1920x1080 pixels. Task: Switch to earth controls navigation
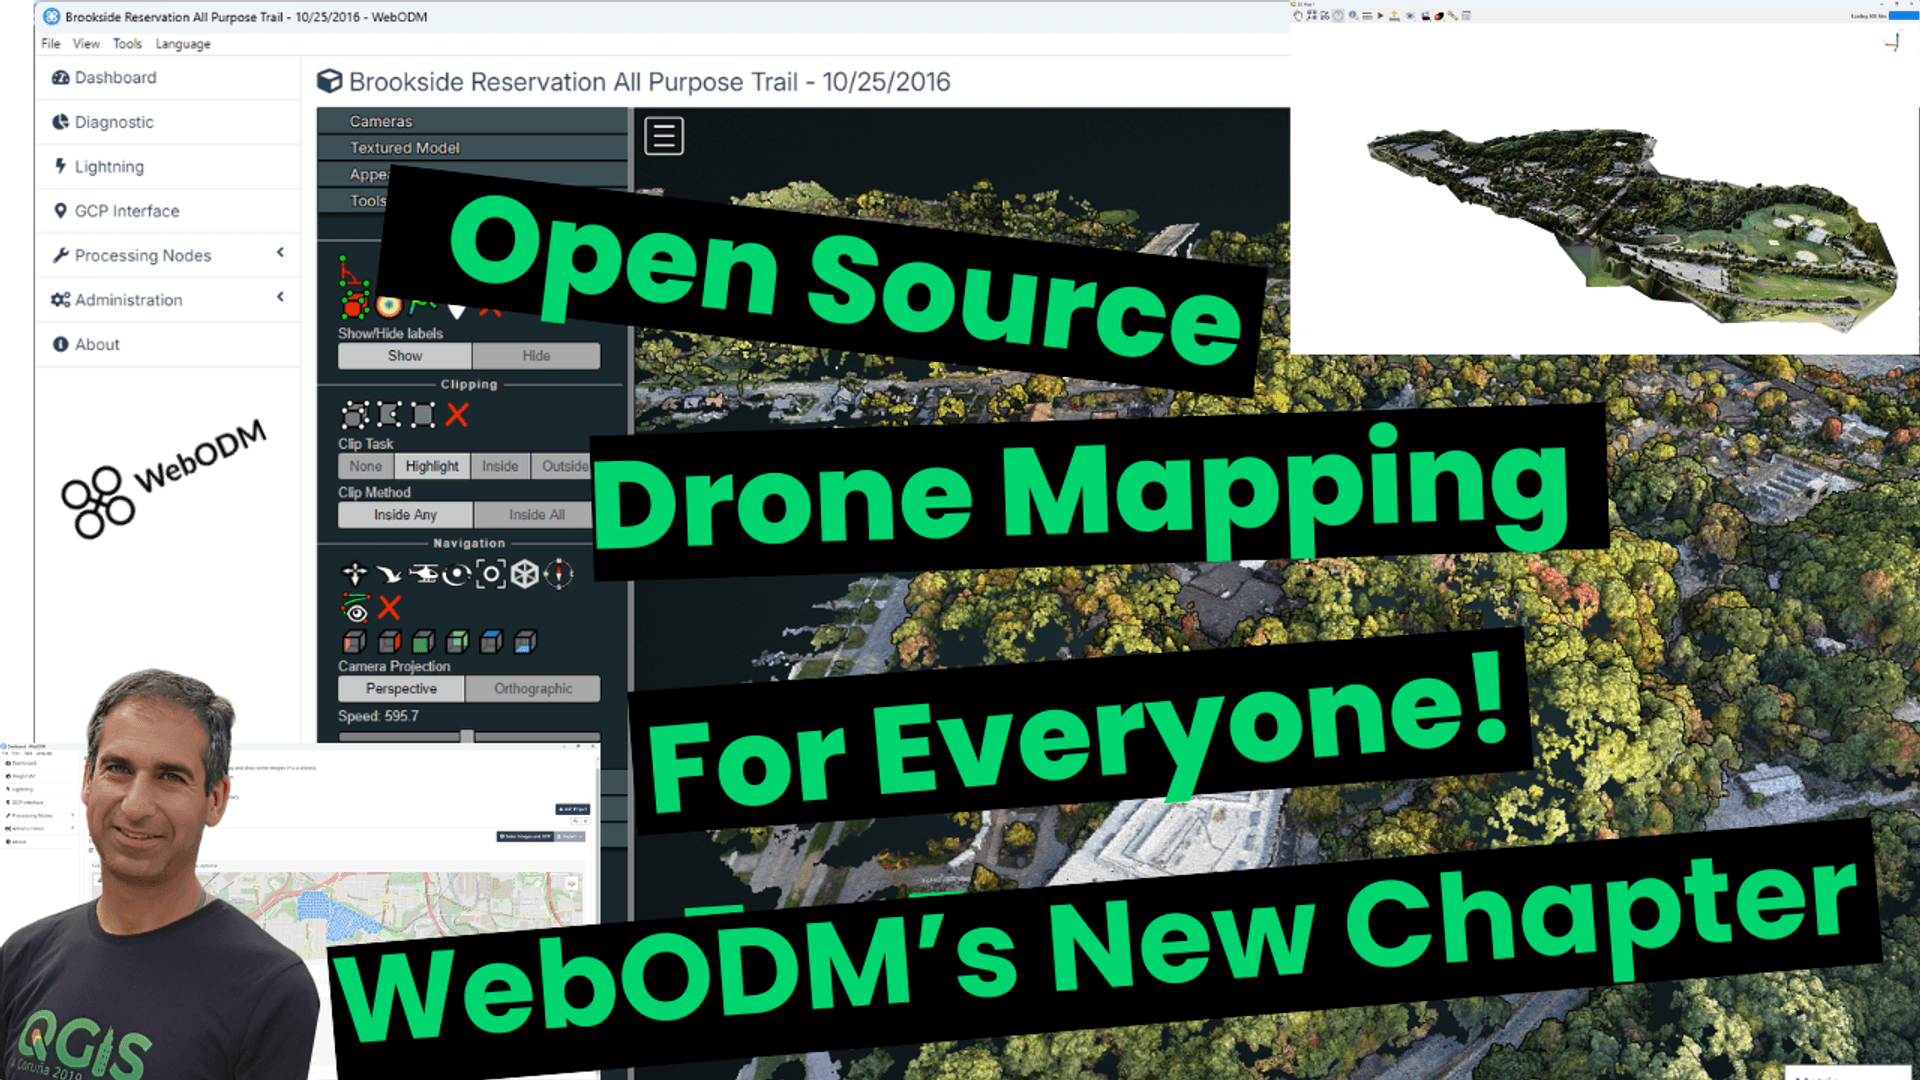point(355,574)
